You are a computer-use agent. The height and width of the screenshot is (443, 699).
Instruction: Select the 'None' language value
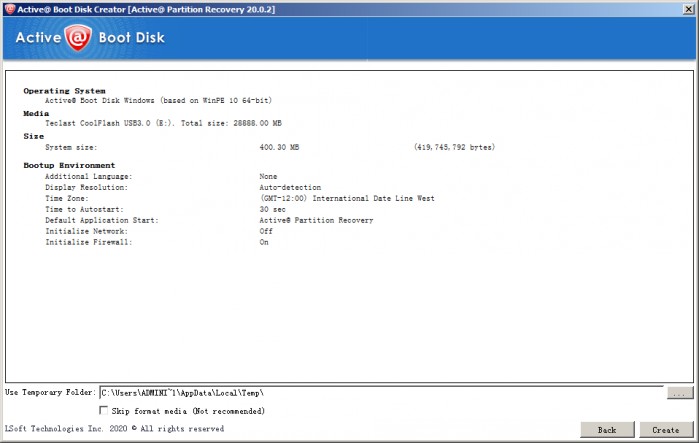pyautogui.click(x=268, y=176)
